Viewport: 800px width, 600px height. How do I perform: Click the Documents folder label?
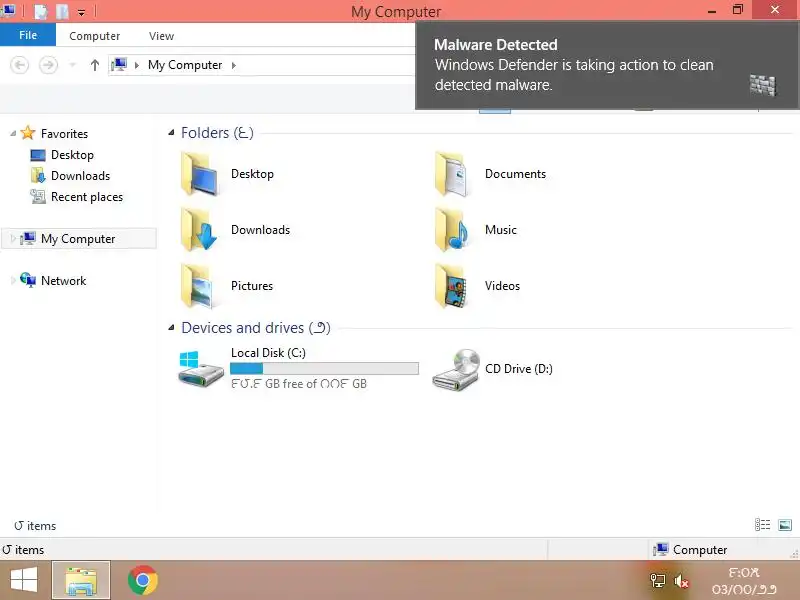tap(515, 174)
